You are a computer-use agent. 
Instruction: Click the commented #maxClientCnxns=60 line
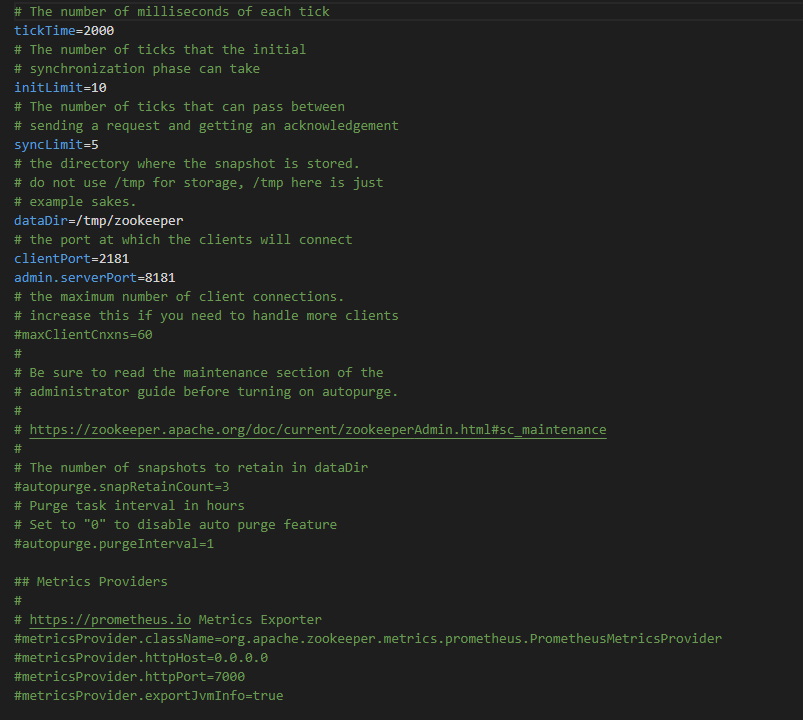click(83, 335)
